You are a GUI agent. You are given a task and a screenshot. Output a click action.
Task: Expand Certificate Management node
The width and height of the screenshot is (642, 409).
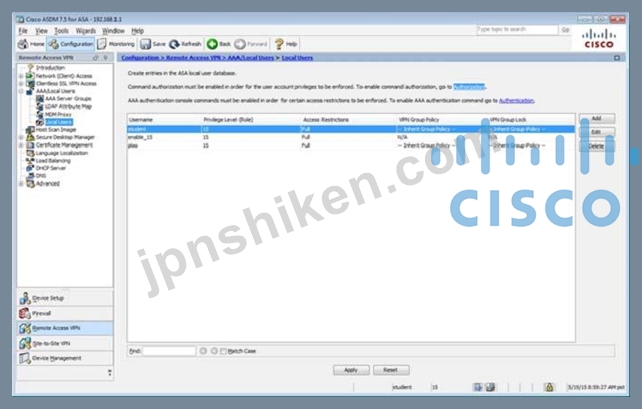pos(21,145)
